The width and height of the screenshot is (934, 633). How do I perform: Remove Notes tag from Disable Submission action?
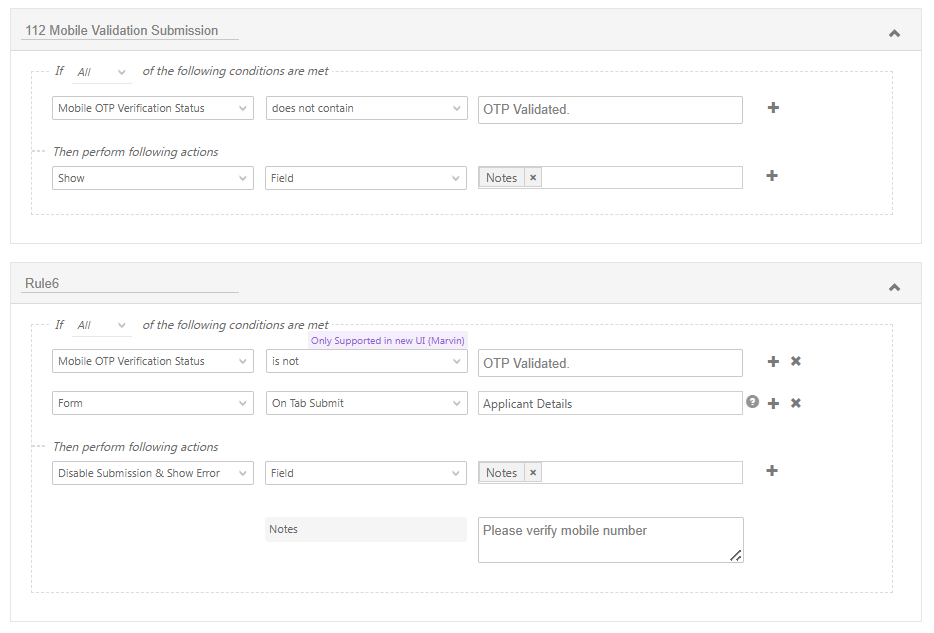533,473
